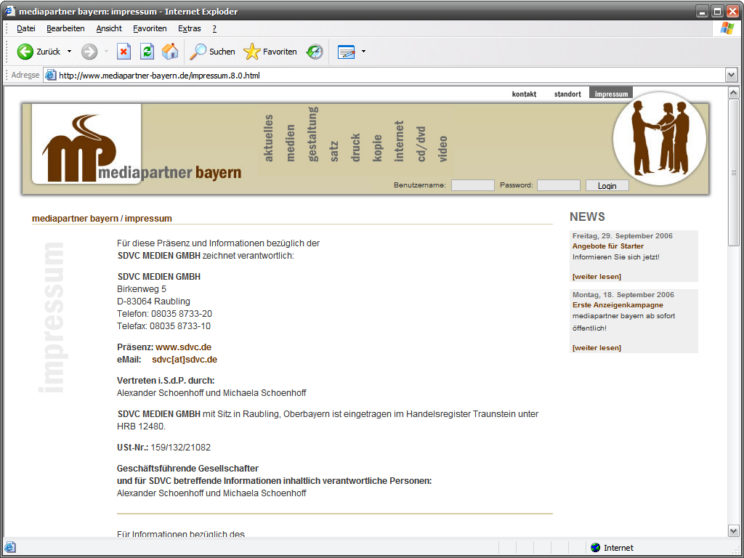The height and width of the screenshot is (558, 744).
Task: Open the Favoriten menu in the menu bar
Action: coord(150,28)
